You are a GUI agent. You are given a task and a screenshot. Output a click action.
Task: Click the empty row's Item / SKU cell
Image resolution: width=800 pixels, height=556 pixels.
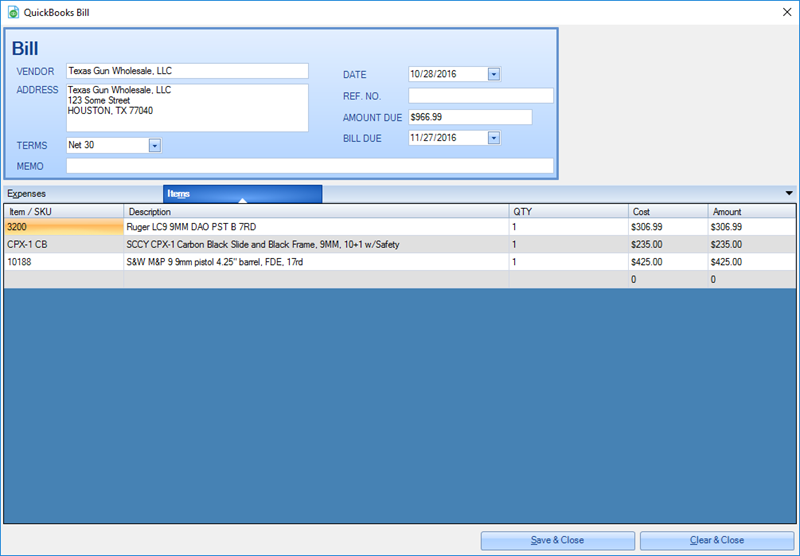(x=64, y=280)
